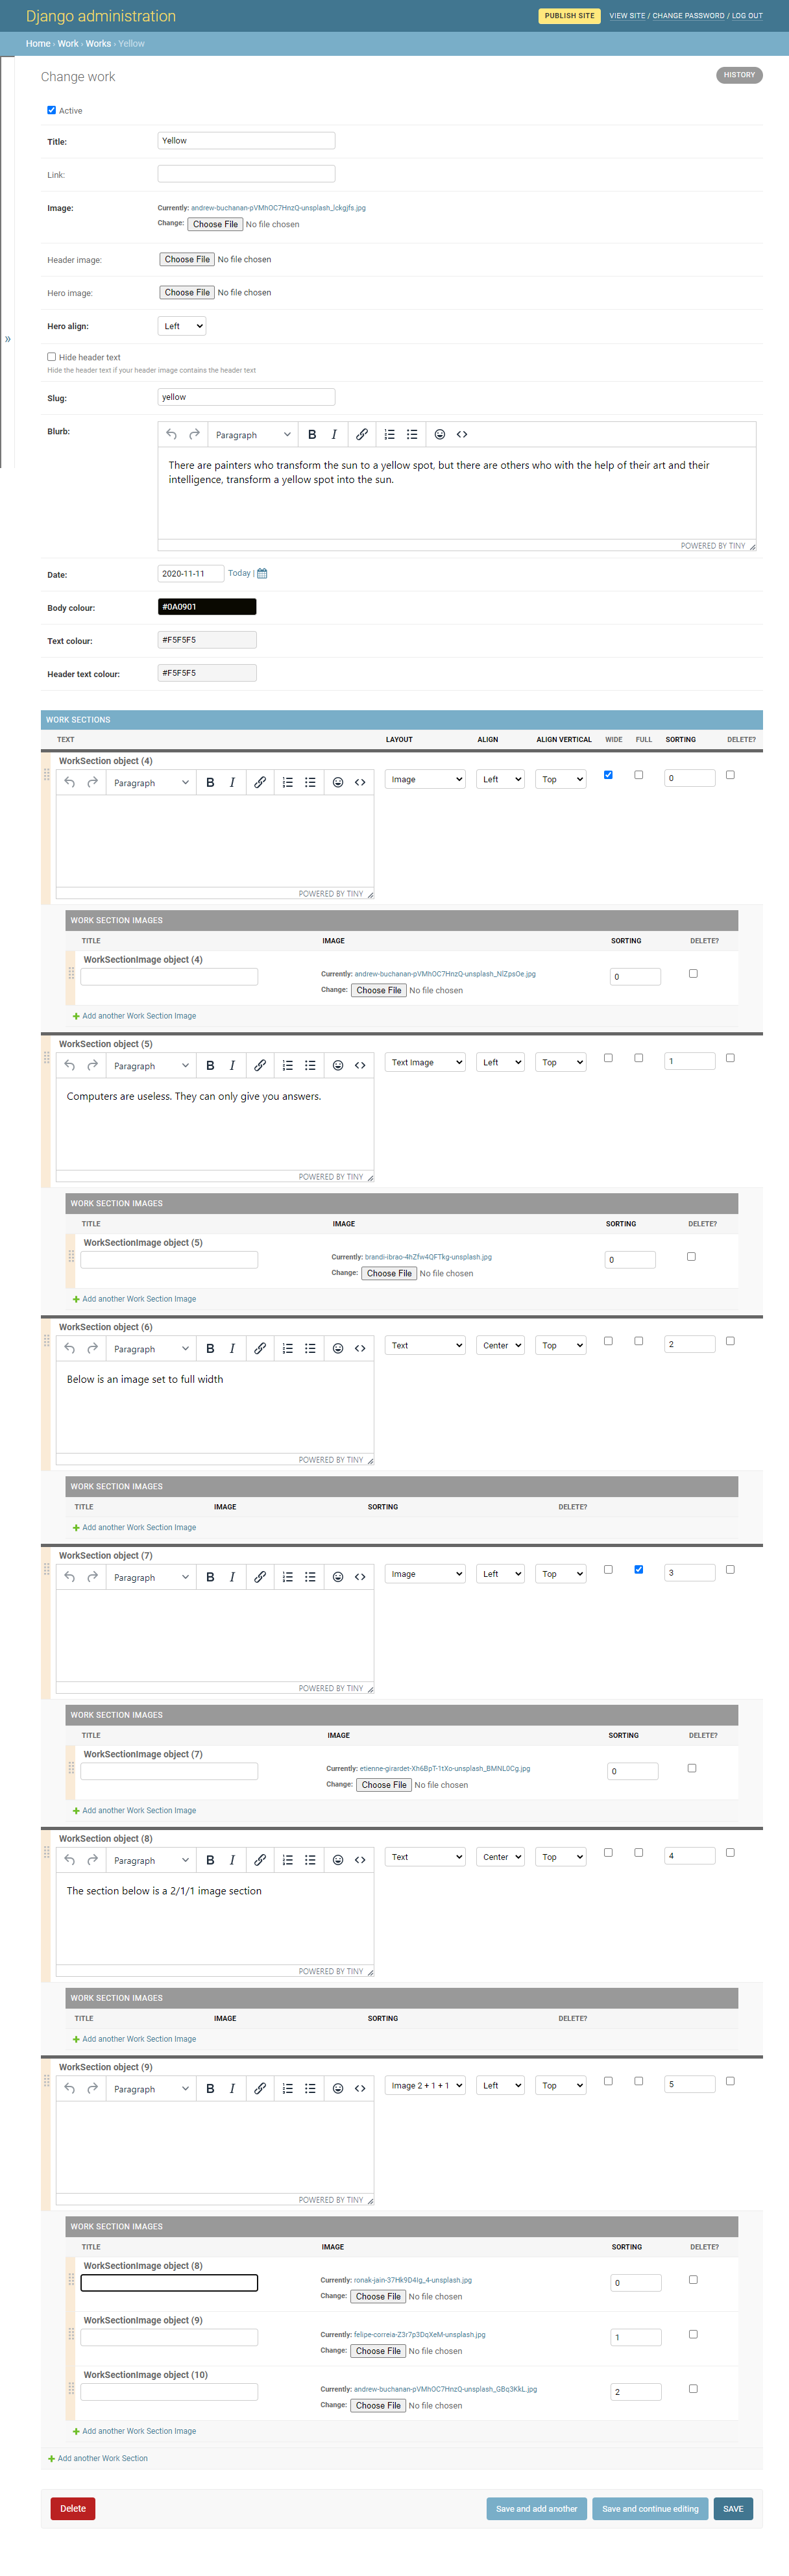
Task: Click Italic icon in Blurb editor toolbar
Action: click(334, 434)
